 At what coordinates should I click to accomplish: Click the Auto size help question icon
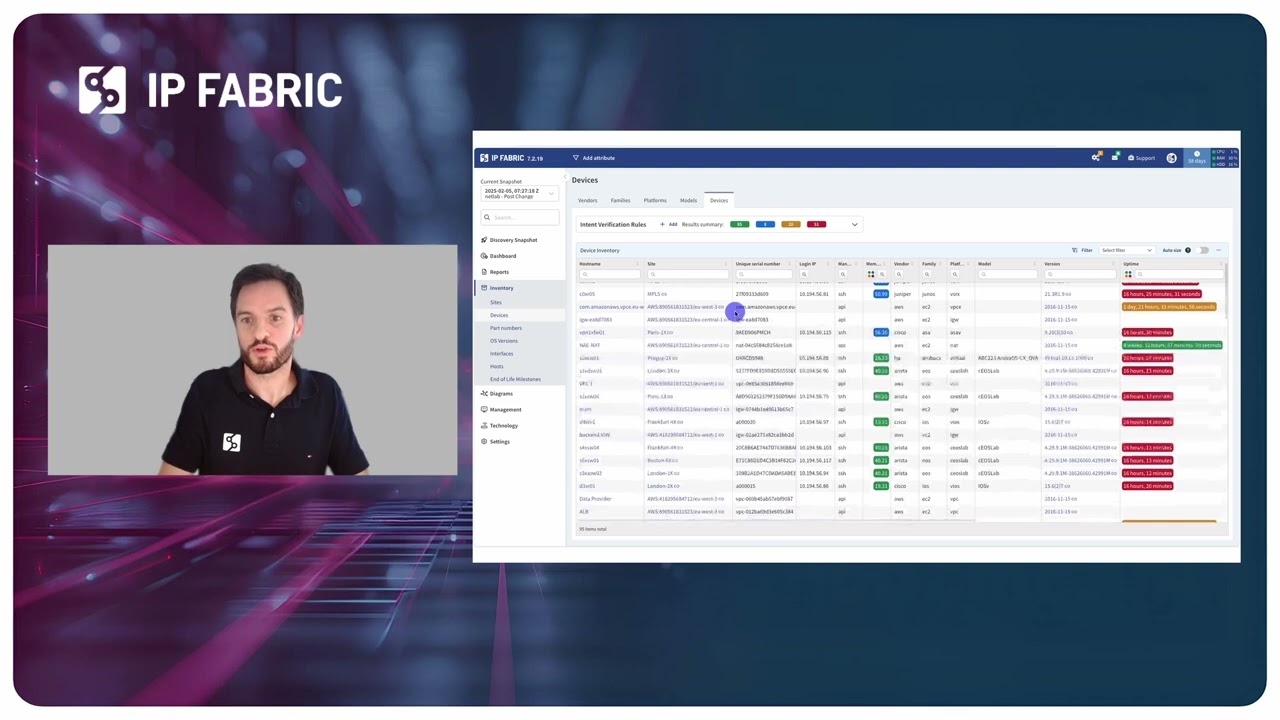tap(1188, 250)
